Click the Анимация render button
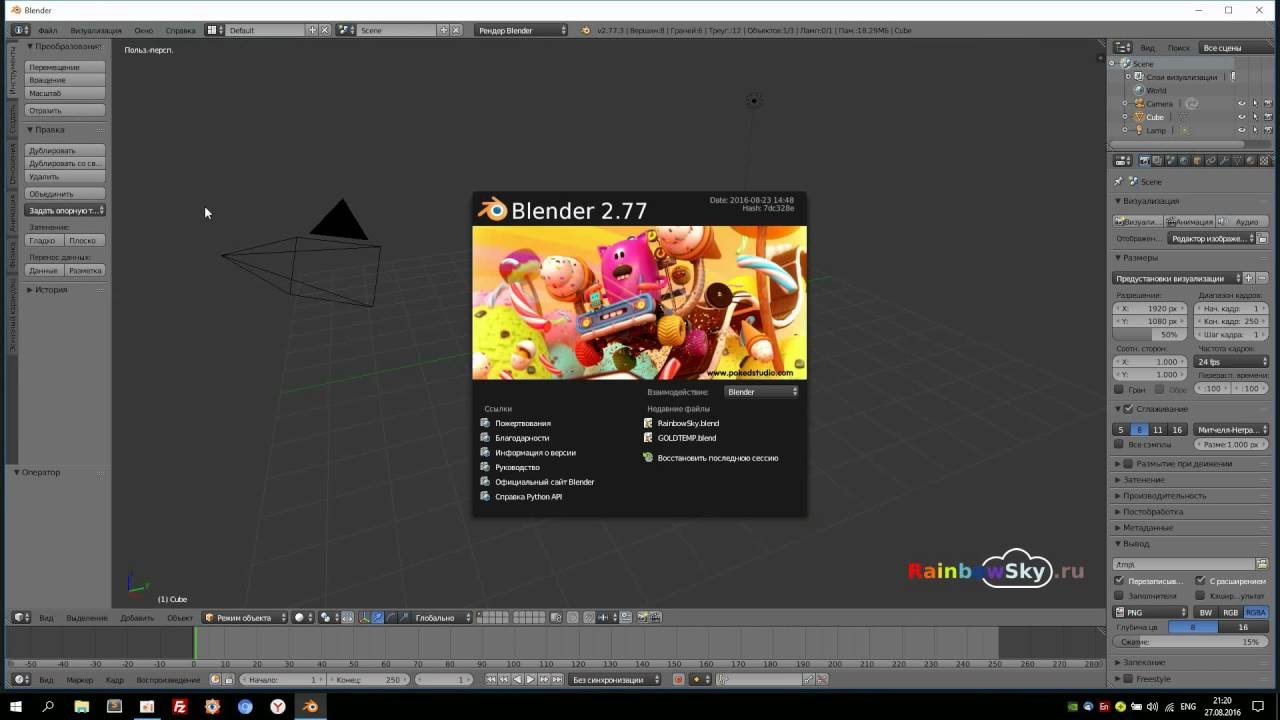1280x720 pixels. point(1190,222)
